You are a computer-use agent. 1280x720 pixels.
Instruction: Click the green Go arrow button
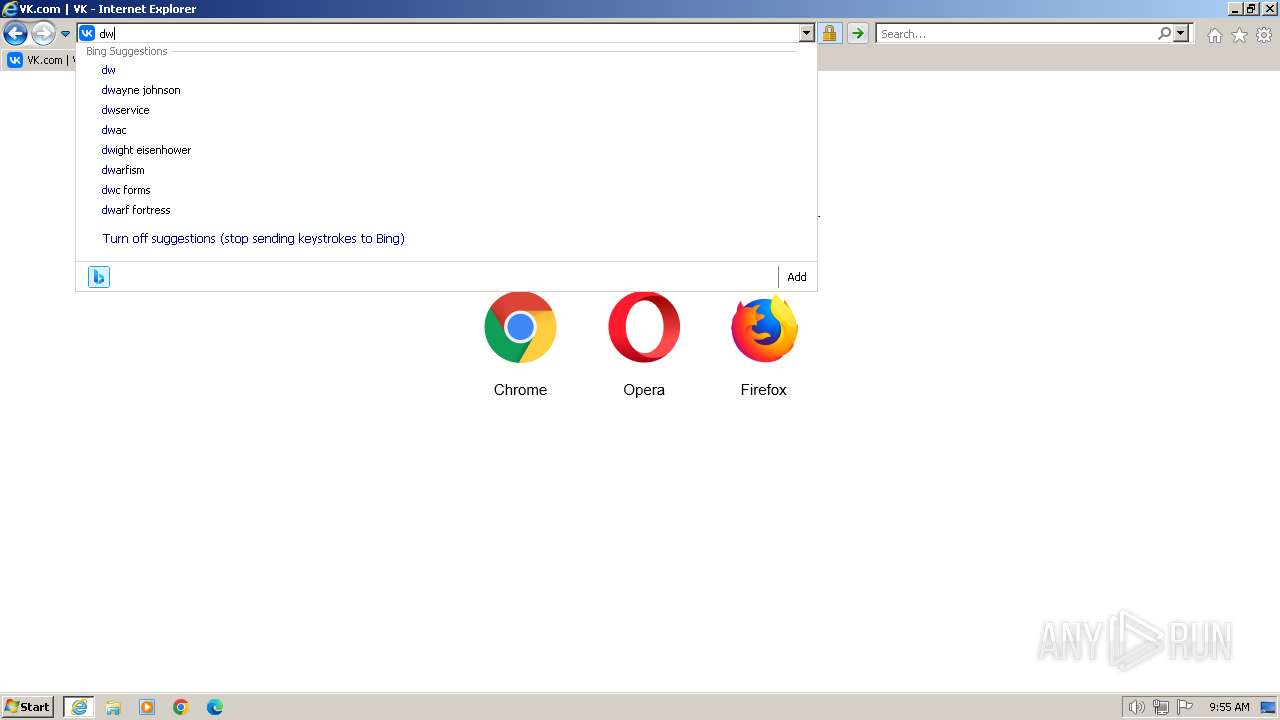pos(857,33)
